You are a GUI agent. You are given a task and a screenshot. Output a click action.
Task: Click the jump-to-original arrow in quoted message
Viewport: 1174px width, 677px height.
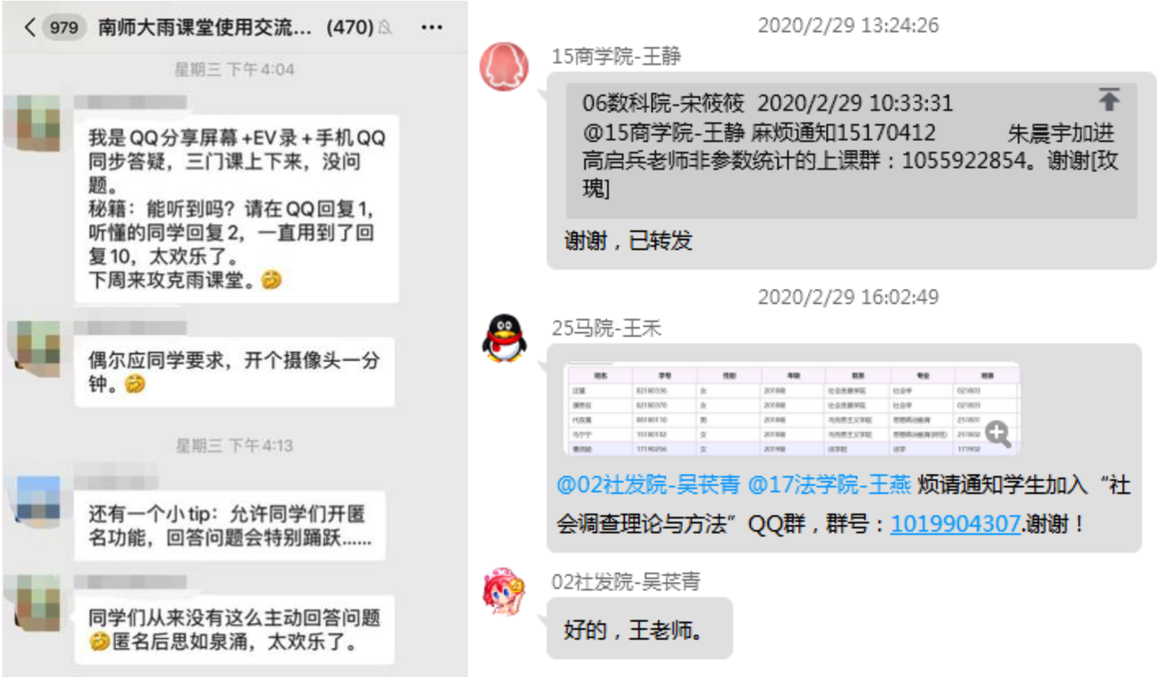[x=1109, y=99]
